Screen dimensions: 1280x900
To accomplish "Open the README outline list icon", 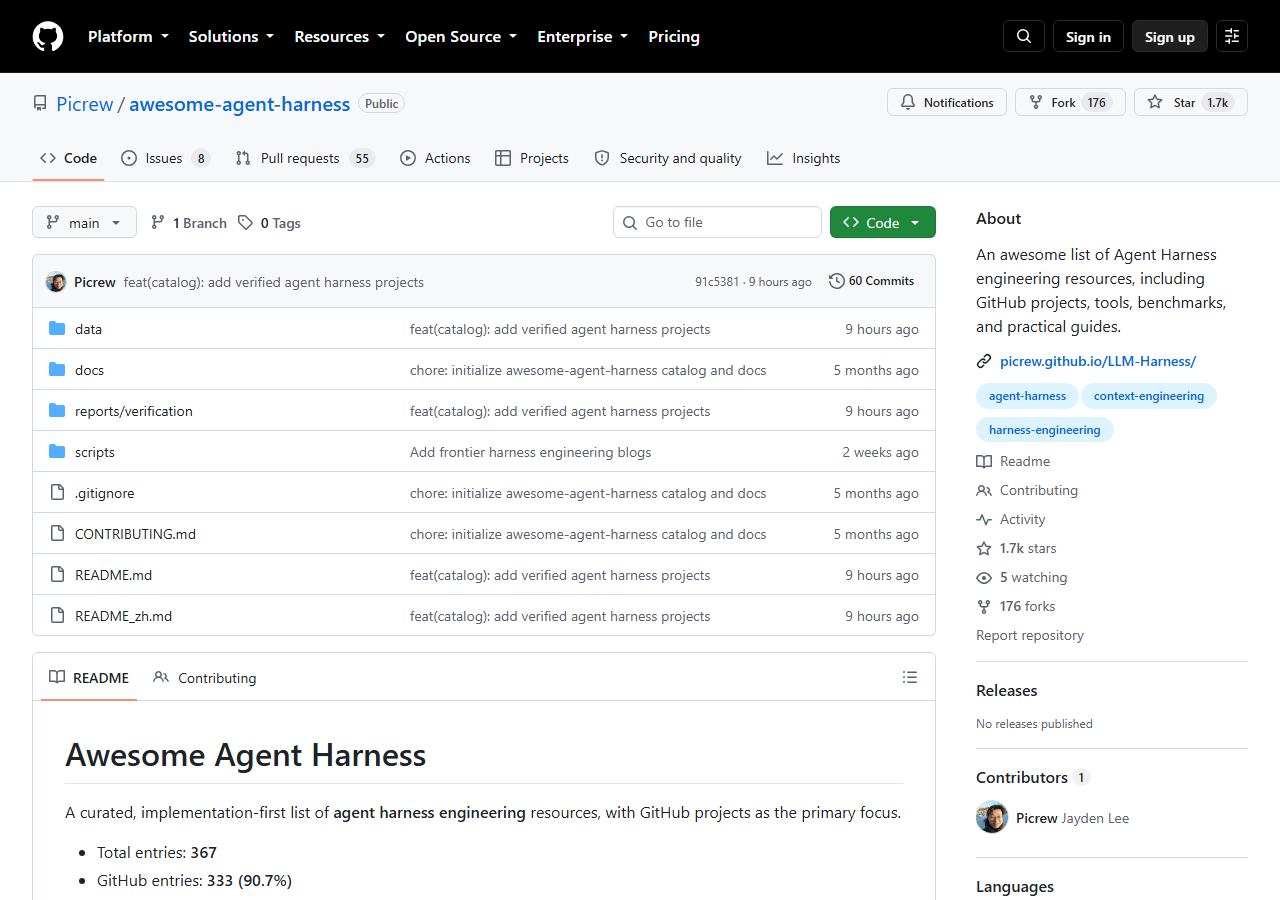I will 910,677.
